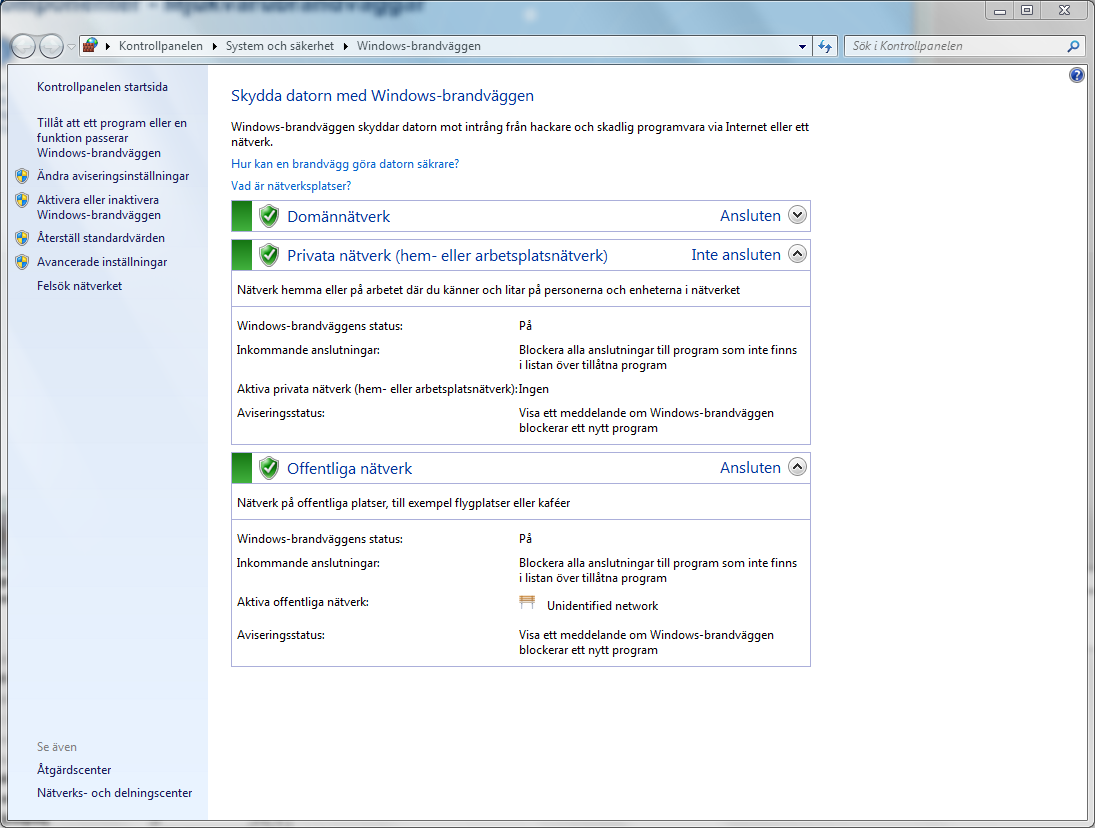Image resolution: width=1095 pixels, height=828 pixels.
Task: Click the refresh button beside address bar
Action: coord(825,46)
